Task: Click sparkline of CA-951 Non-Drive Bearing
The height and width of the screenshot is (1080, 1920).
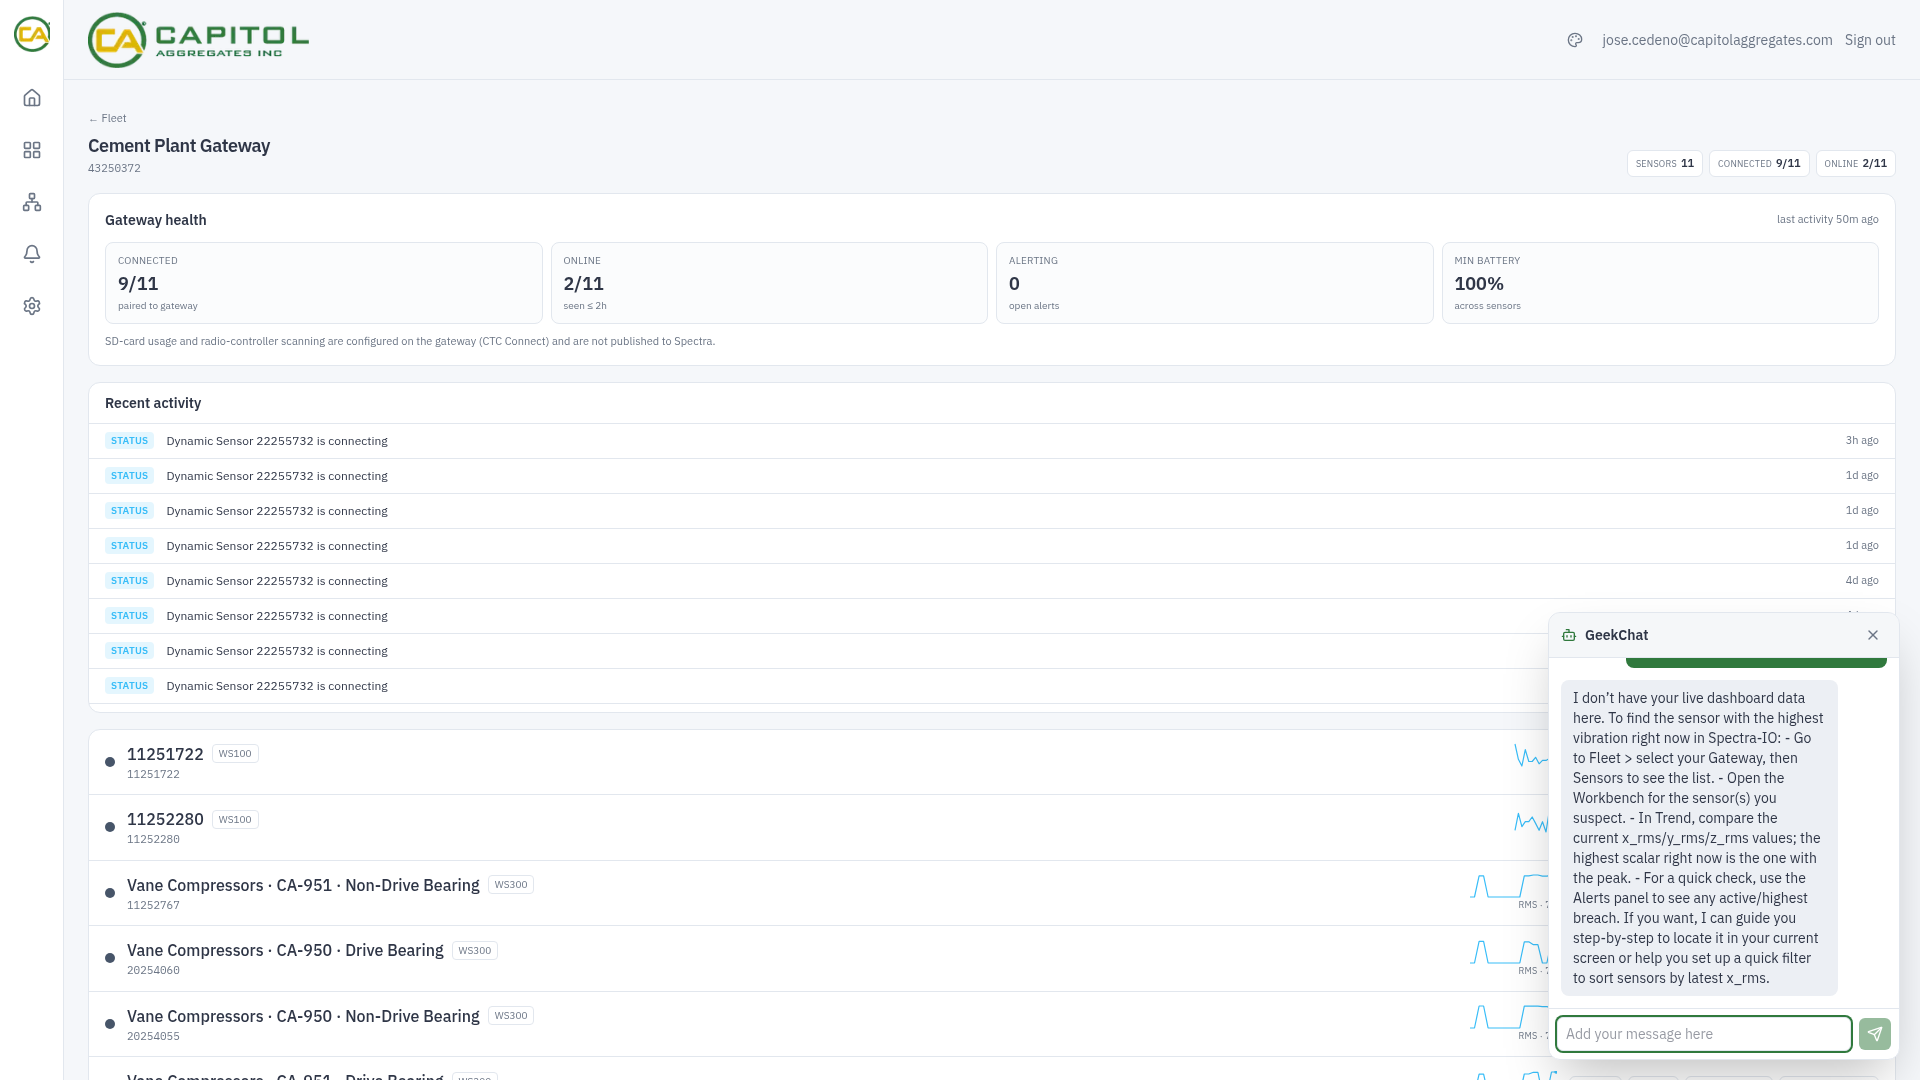Action: click(x=1509, y=886)
